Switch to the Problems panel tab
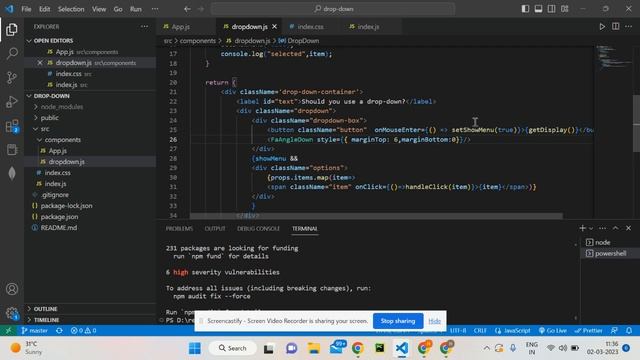The width and height of the screenshot is (640, 360). [179, 229]
